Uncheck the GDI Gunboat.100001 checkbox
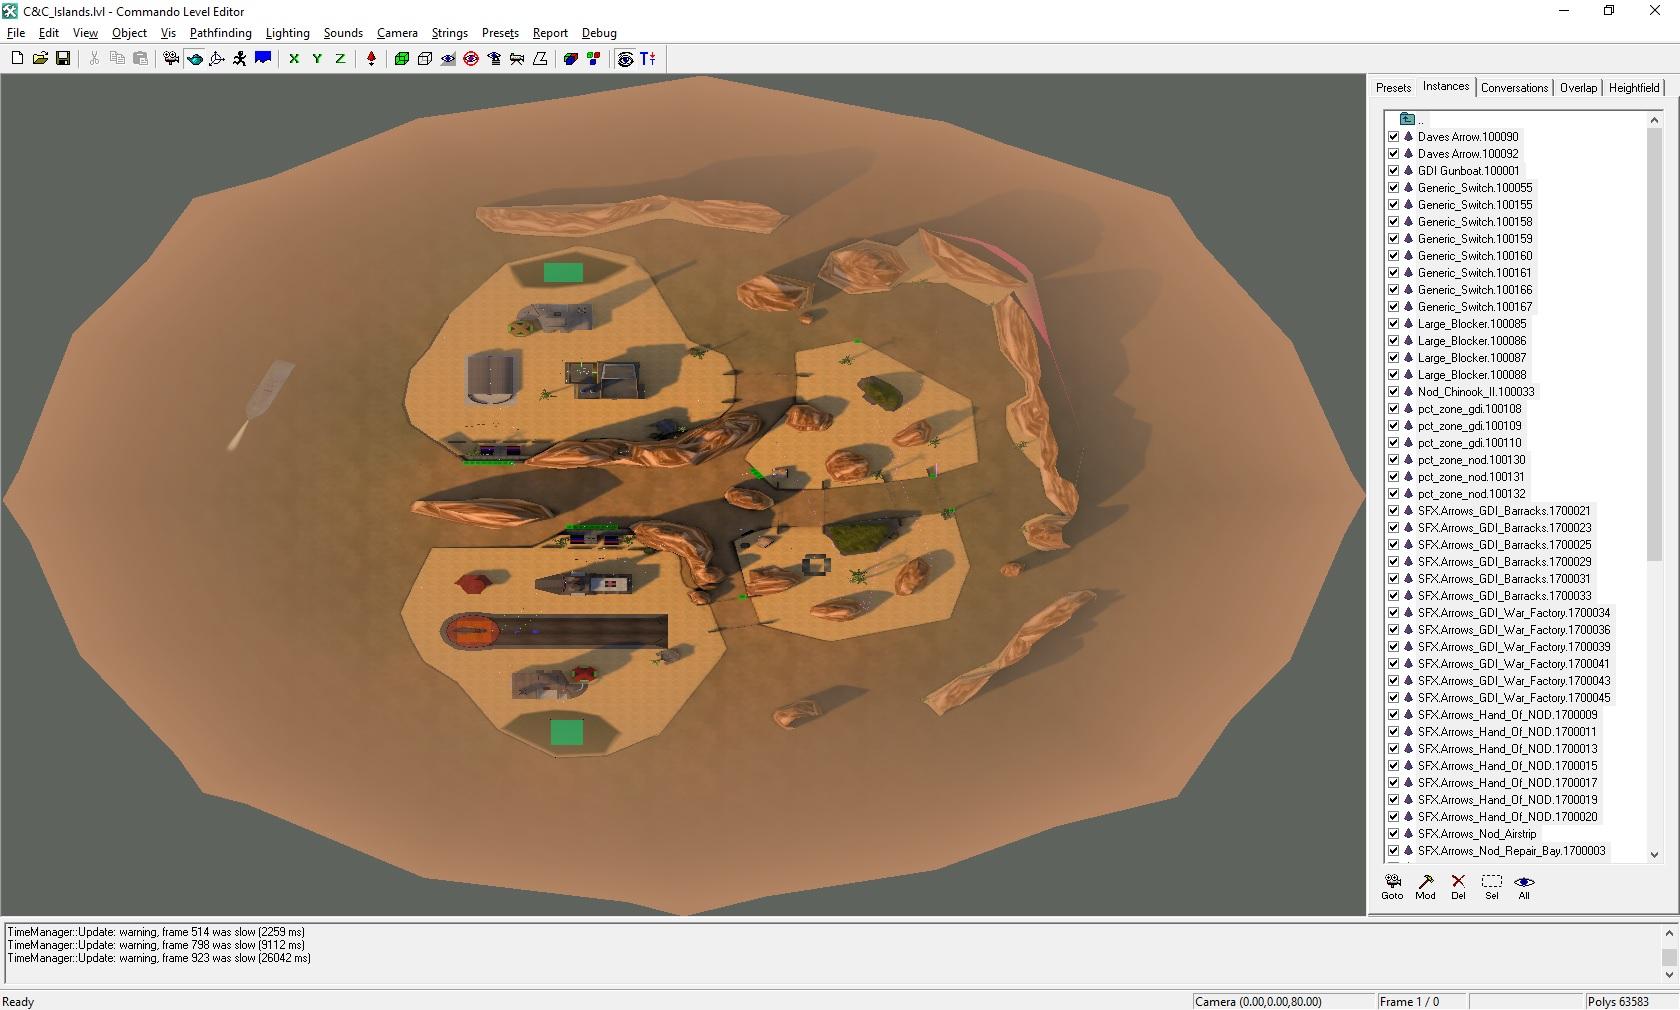Screen dimensions: 1680x1010 (x=1393, y=171)
